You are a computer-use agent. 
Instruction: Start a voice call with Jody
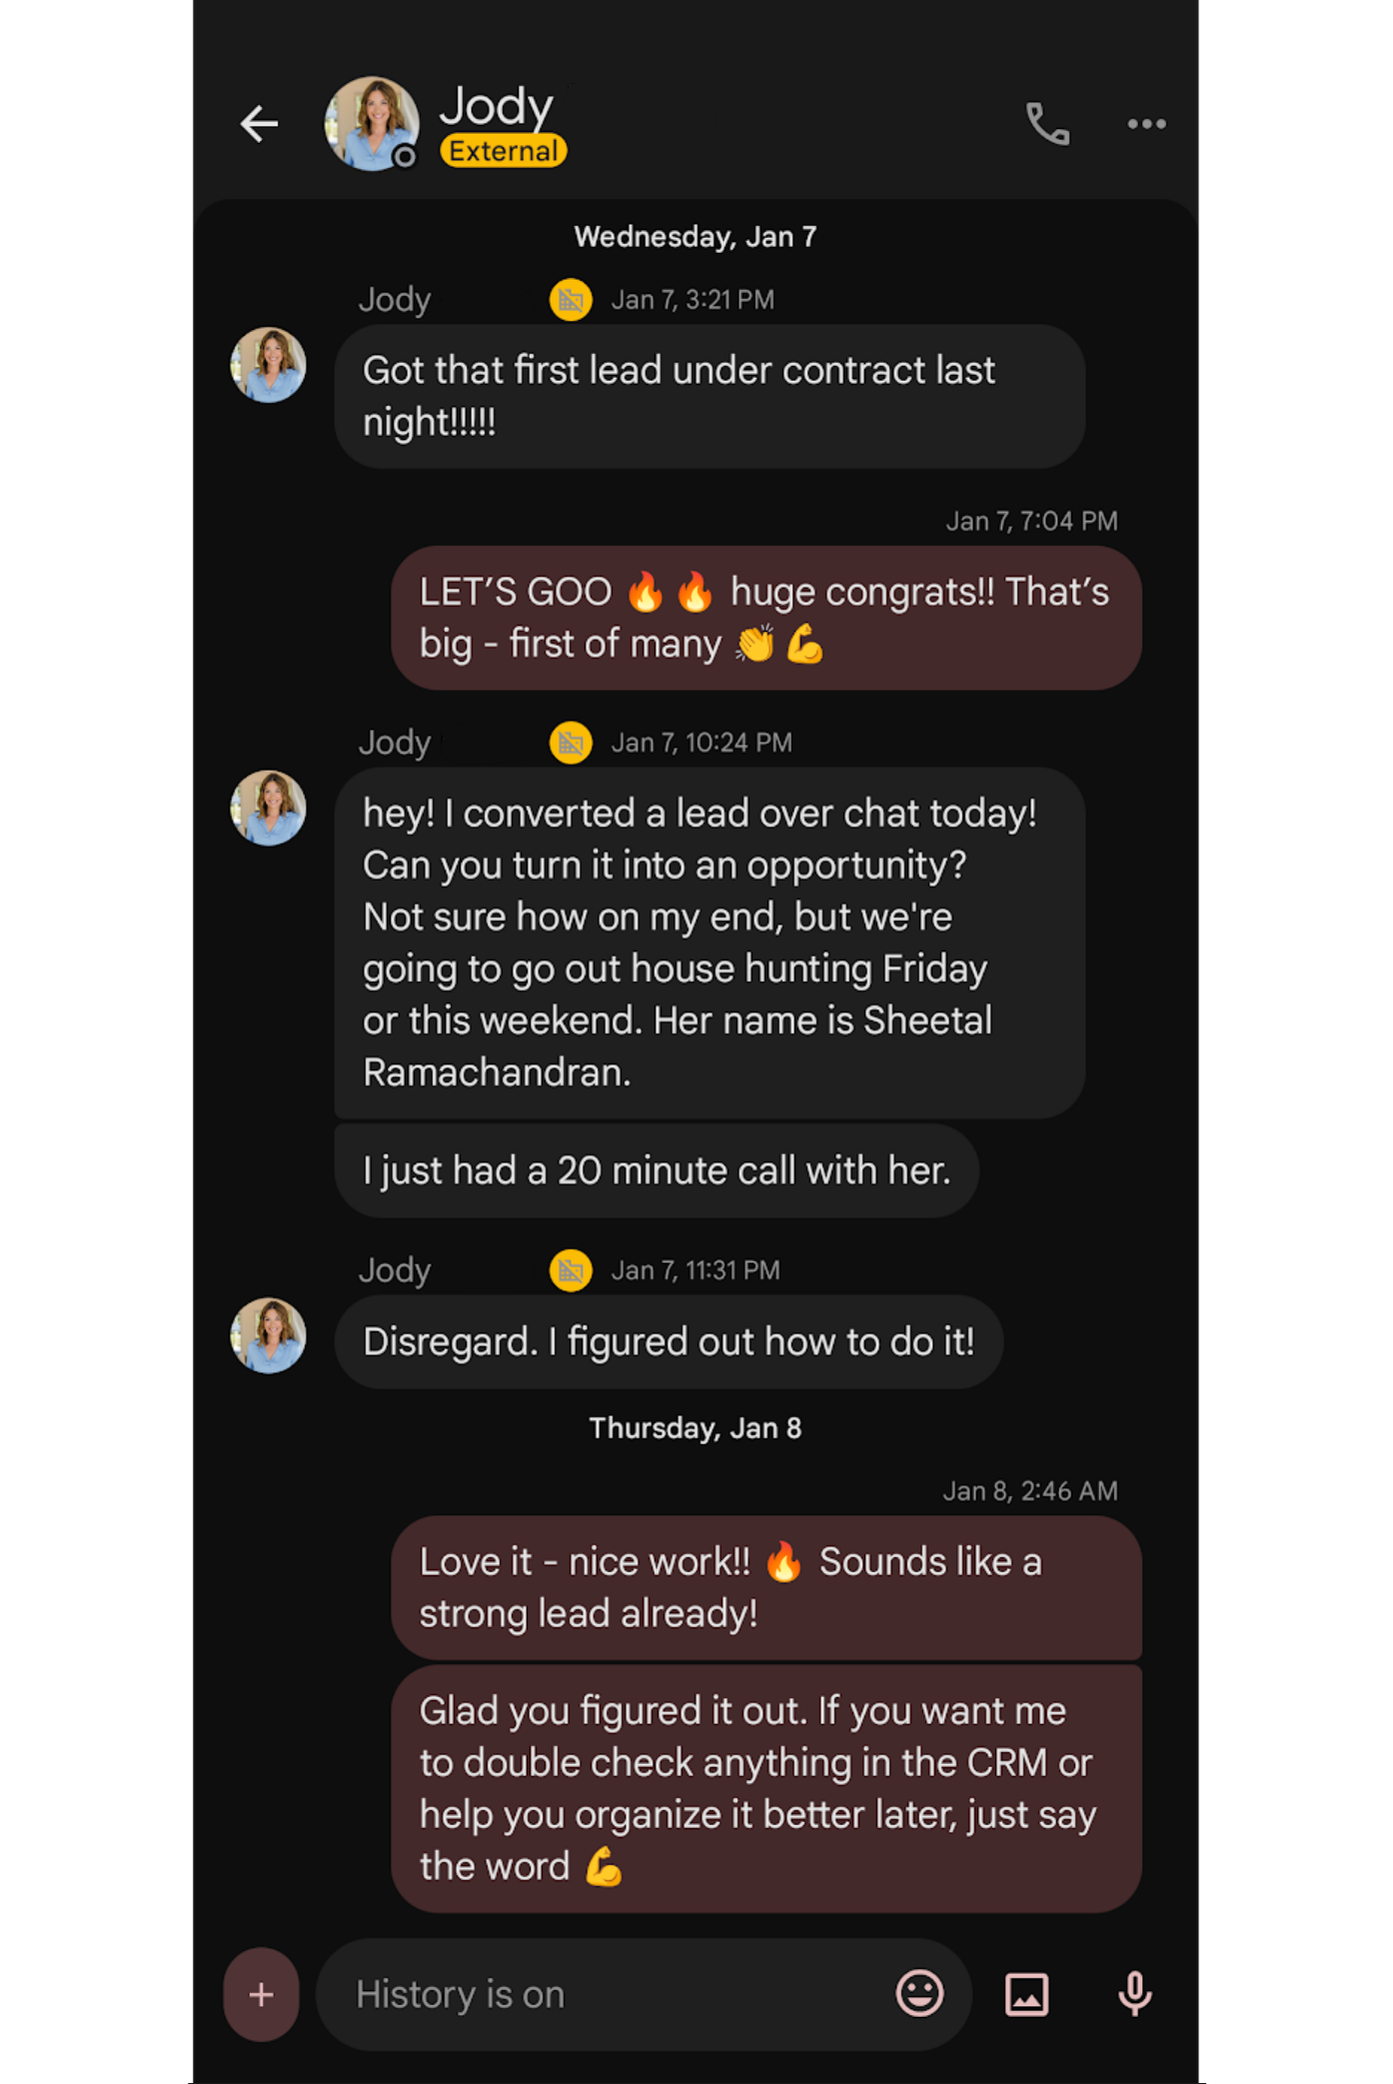1047,124
